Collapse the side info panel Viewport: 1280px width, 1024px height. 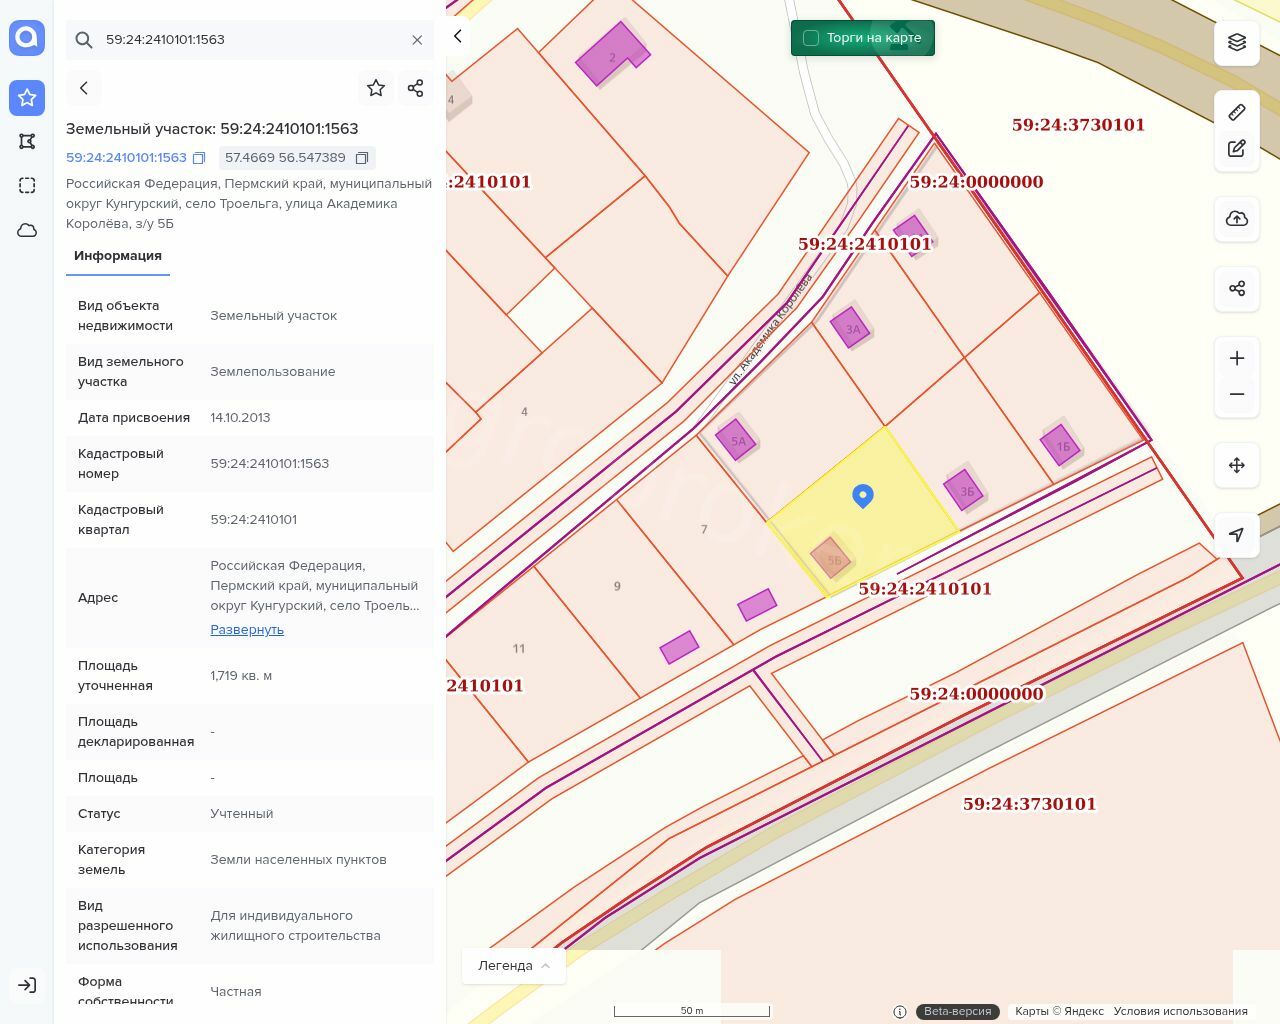458,36
